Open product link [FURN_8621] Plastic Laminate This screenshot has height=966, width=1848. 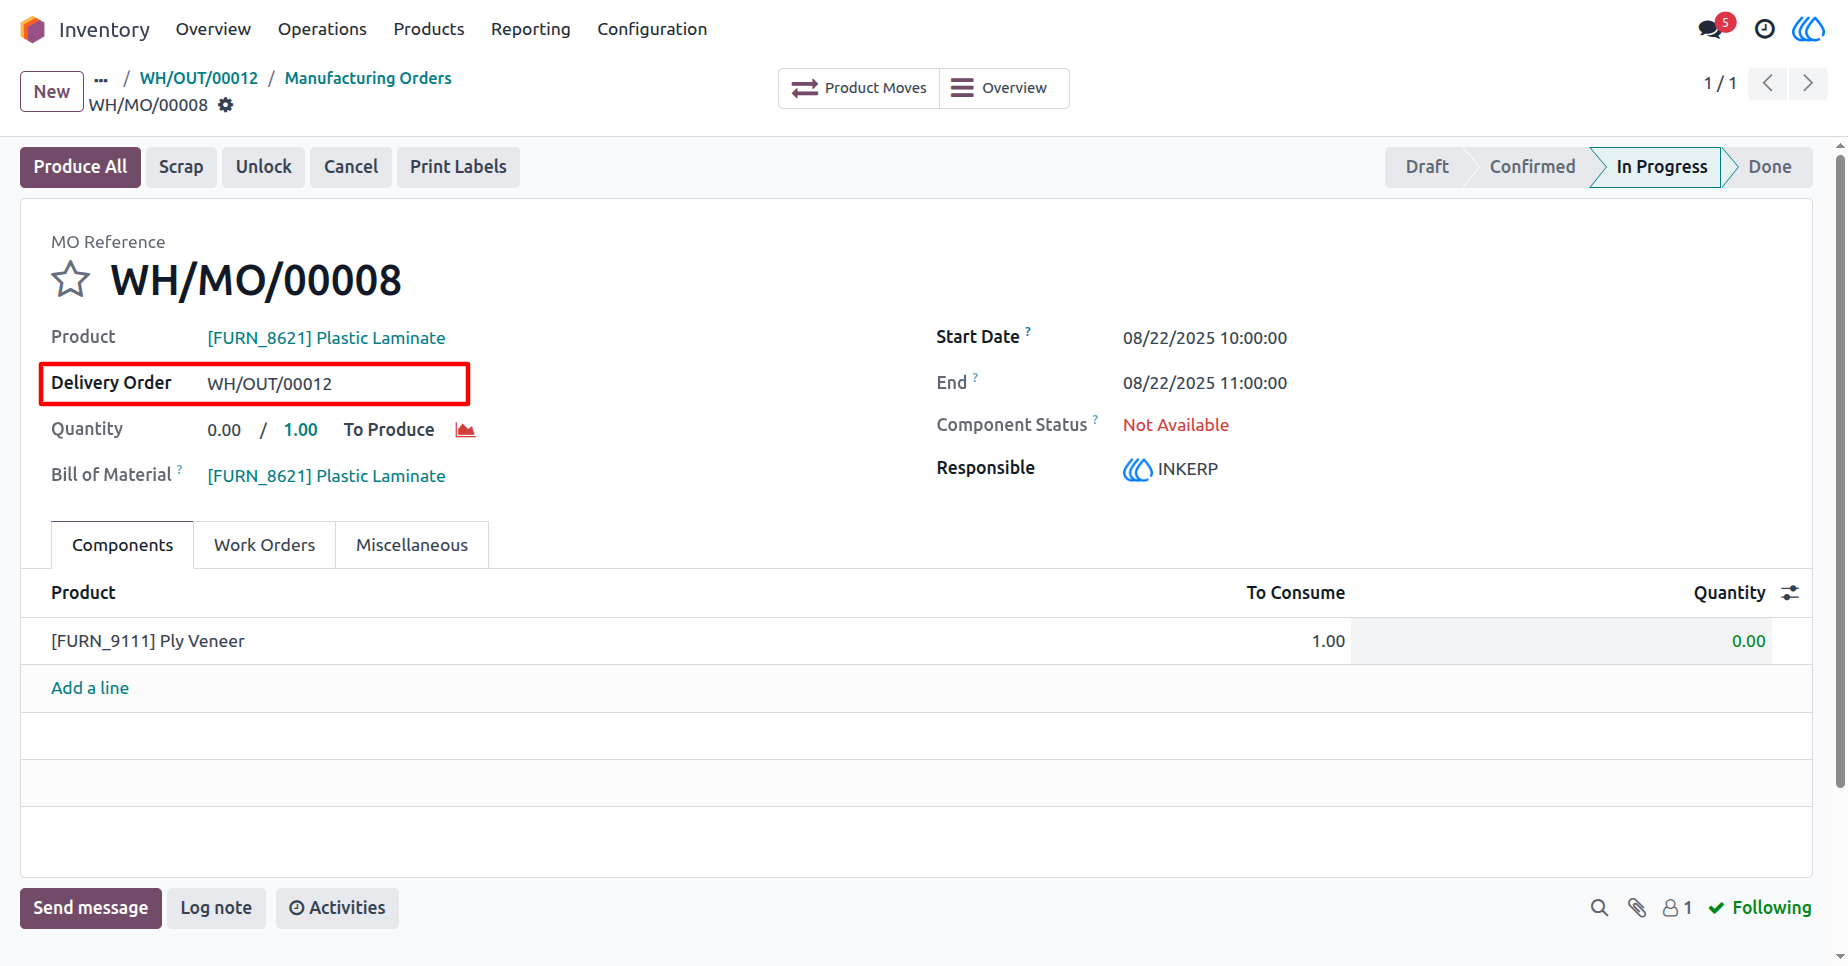click(326, 338)
